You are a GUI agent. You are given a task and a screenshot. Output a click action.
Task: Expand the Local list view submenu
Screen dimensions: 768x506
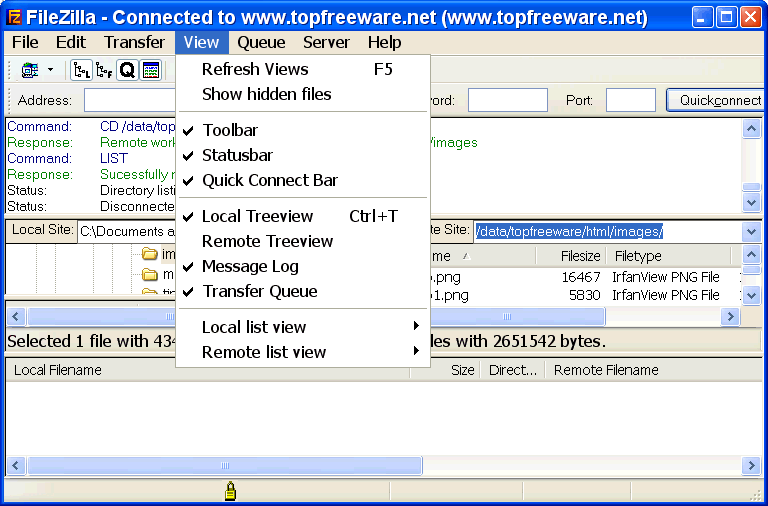(303, 327)
